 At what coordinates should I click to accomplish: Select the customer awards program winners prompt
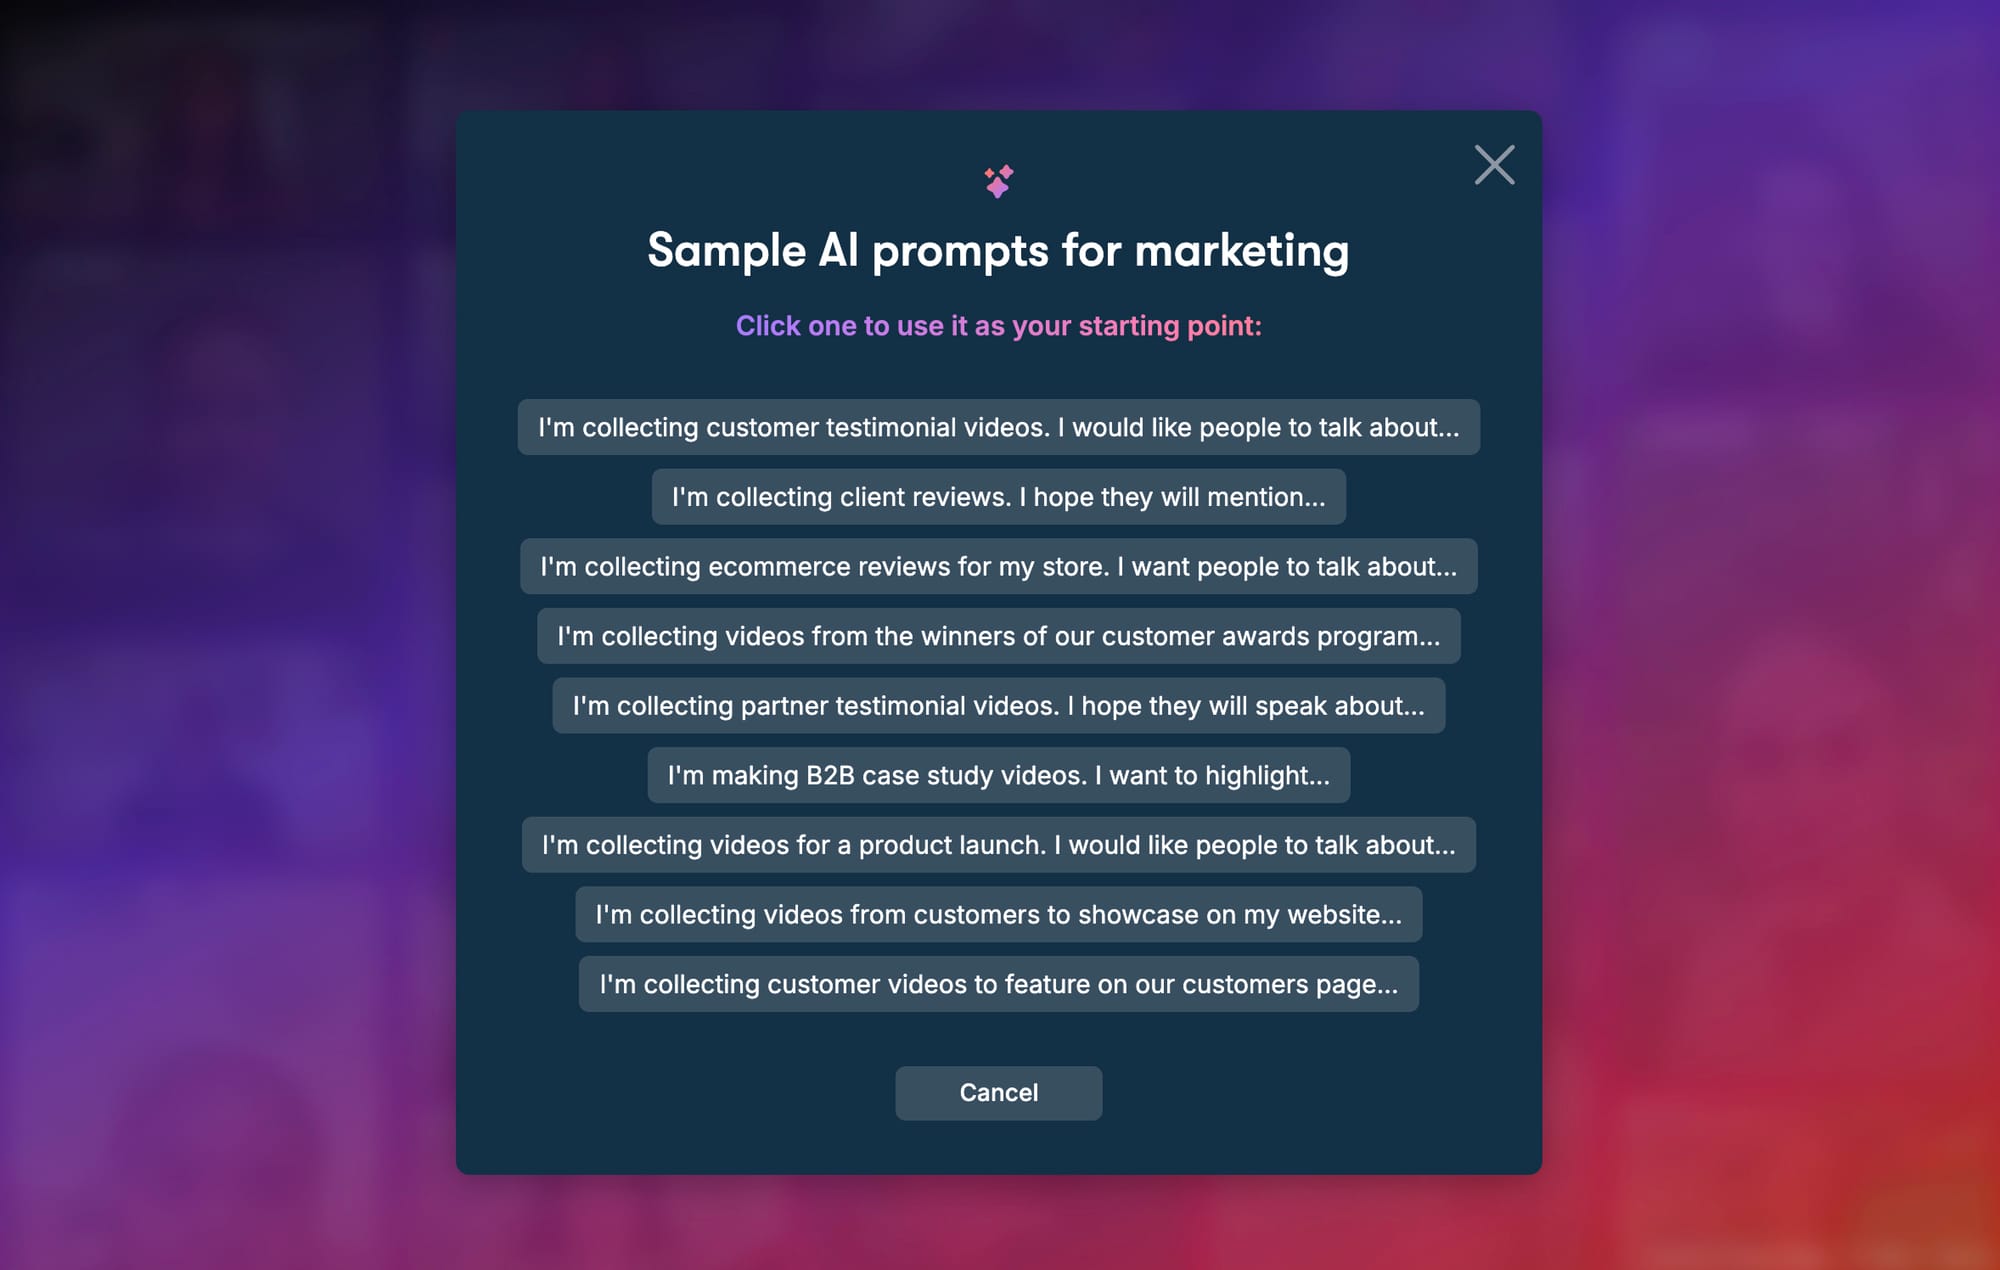tap(998, 636)
